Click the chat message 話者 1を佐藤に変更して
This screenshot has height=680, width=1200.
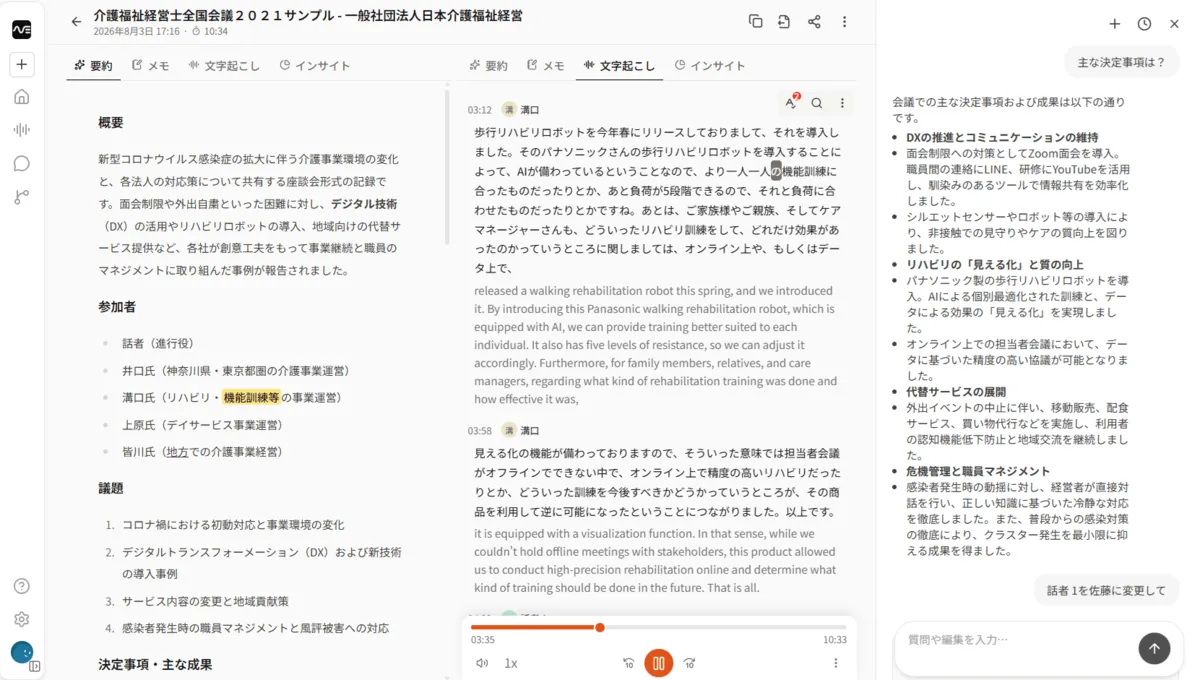click(1106, 591)
